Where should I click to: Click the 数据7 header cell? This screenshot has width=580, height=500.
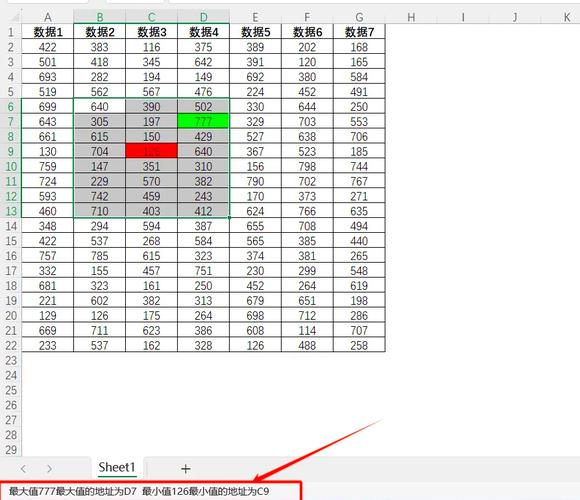(359, 32)
